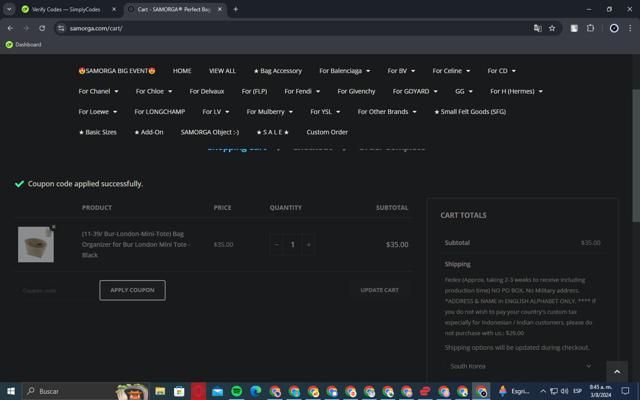Expand the For Balenciaga dropdown
This screenshot has width=640, height=400.
click(345, 71)
